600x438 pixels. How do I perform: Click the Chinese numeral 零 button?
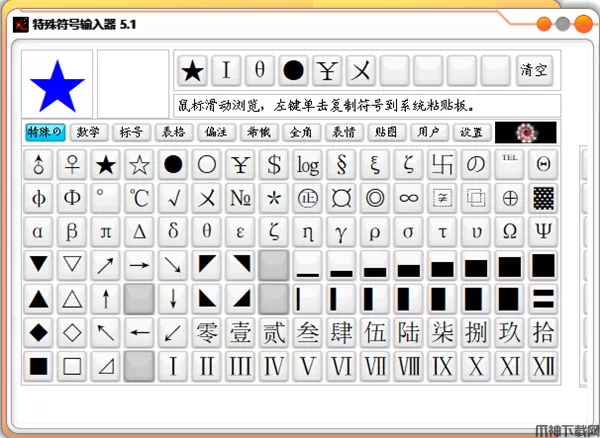coord(206,332)
